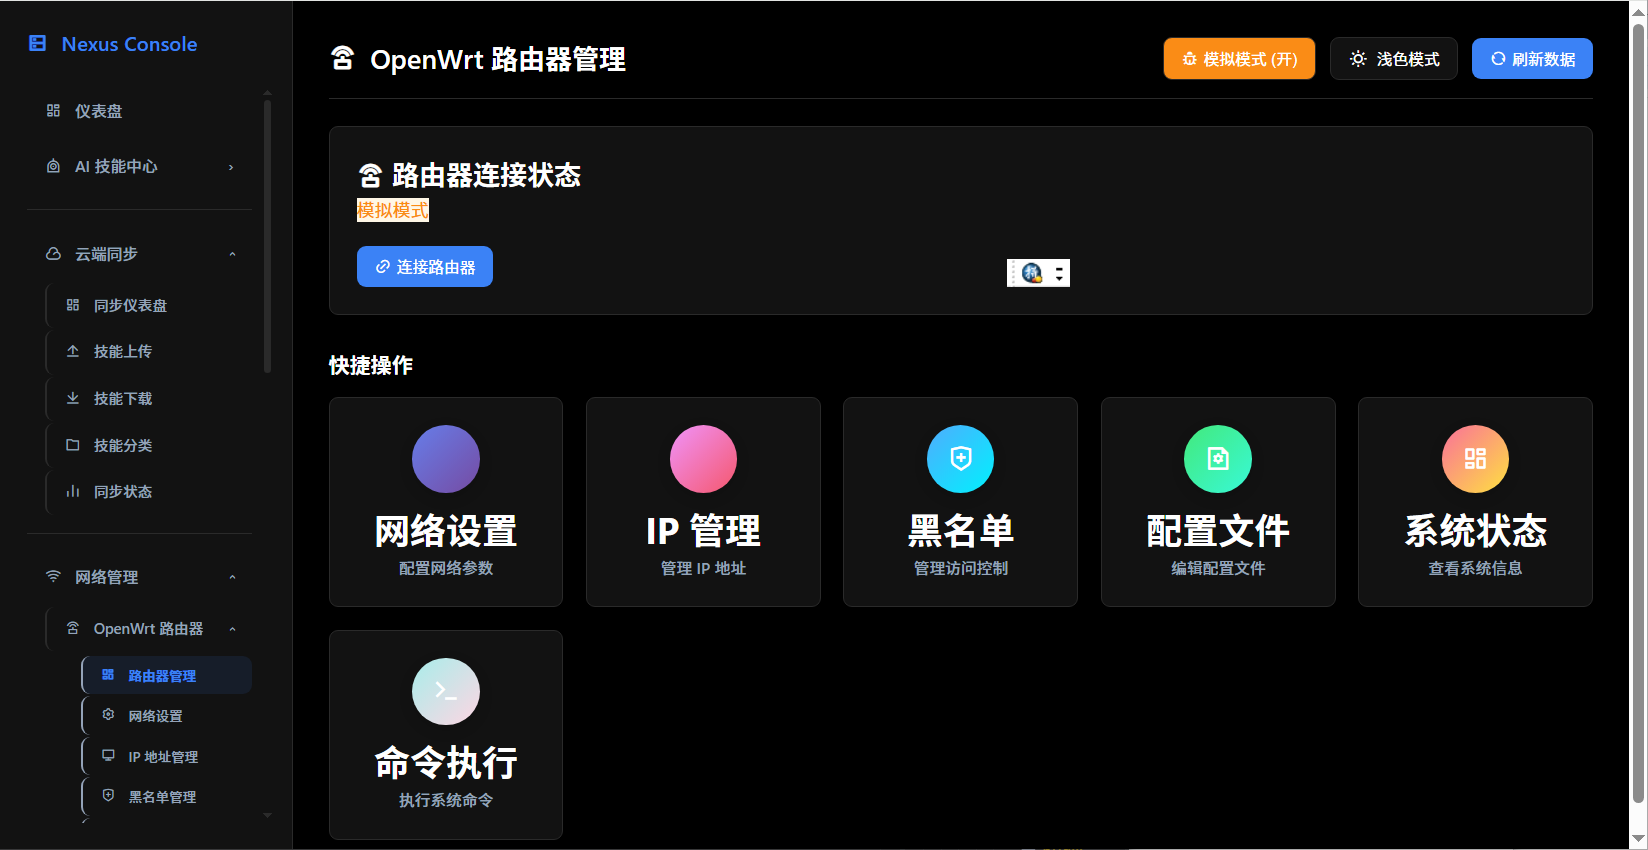
Task: Click the orange 模拟模式 status badge
Action: click(x=393, y=210)
